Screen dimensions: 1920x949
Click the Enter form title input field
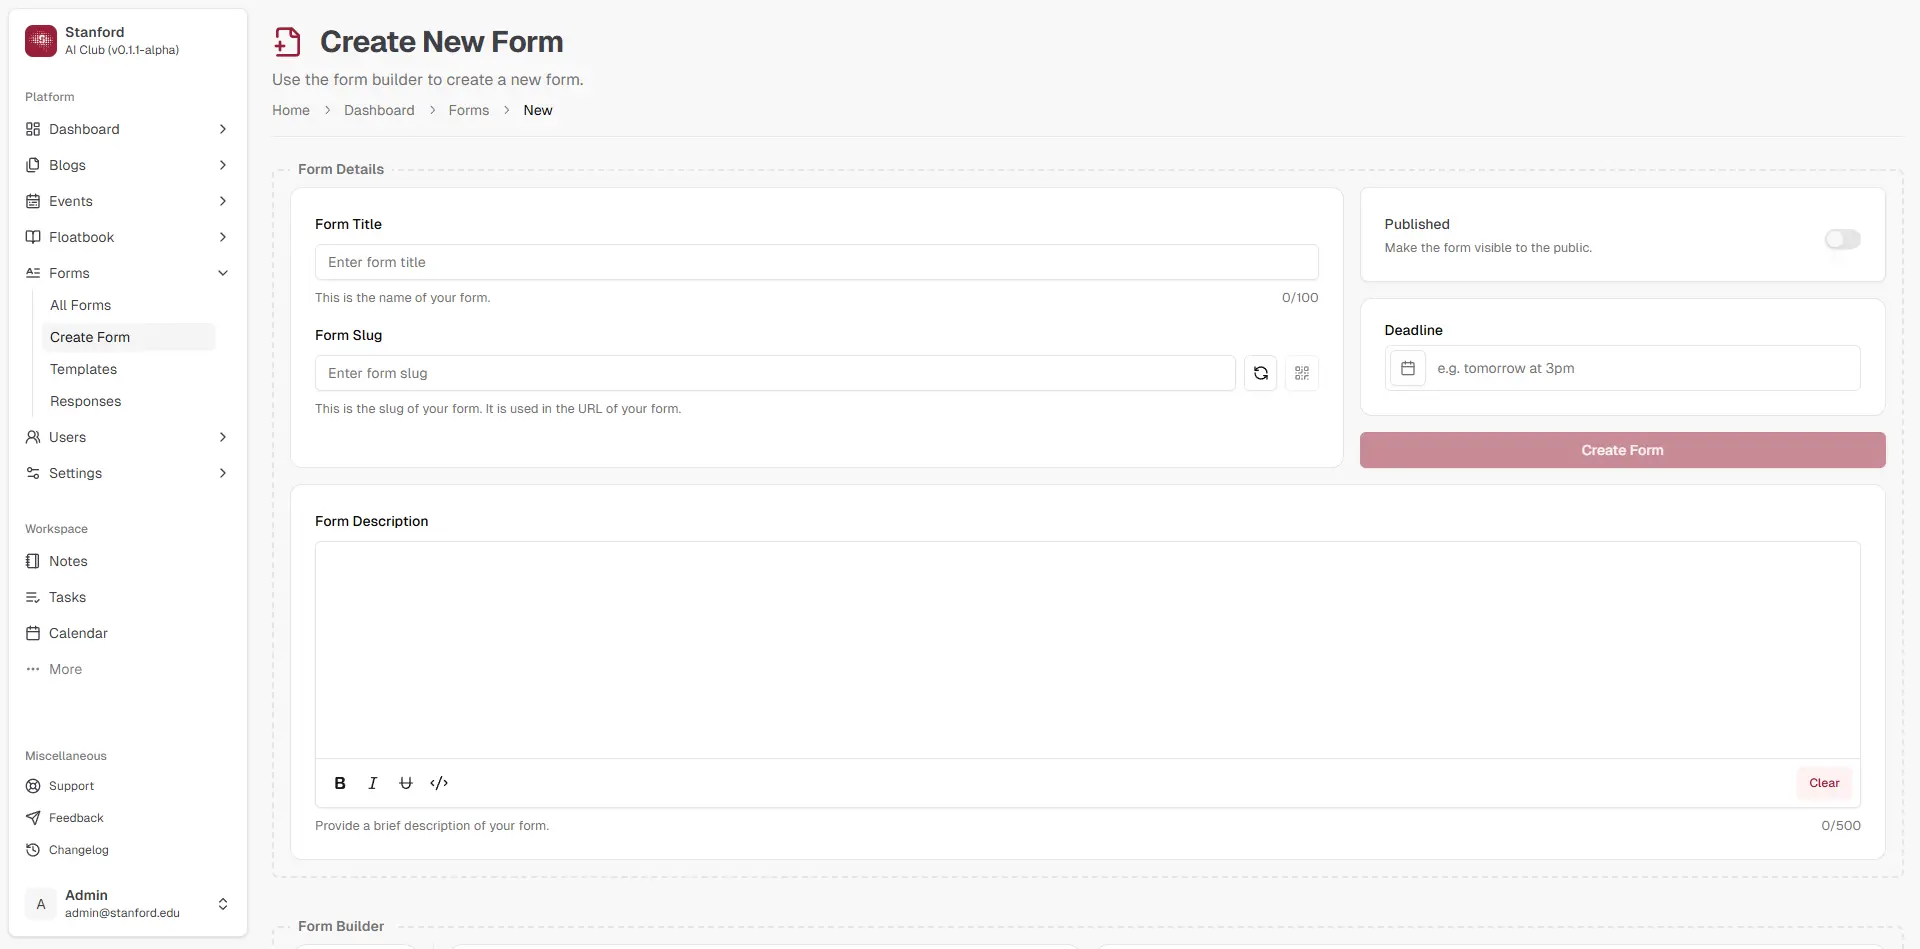pyautogui.click(x=817, y=261)
